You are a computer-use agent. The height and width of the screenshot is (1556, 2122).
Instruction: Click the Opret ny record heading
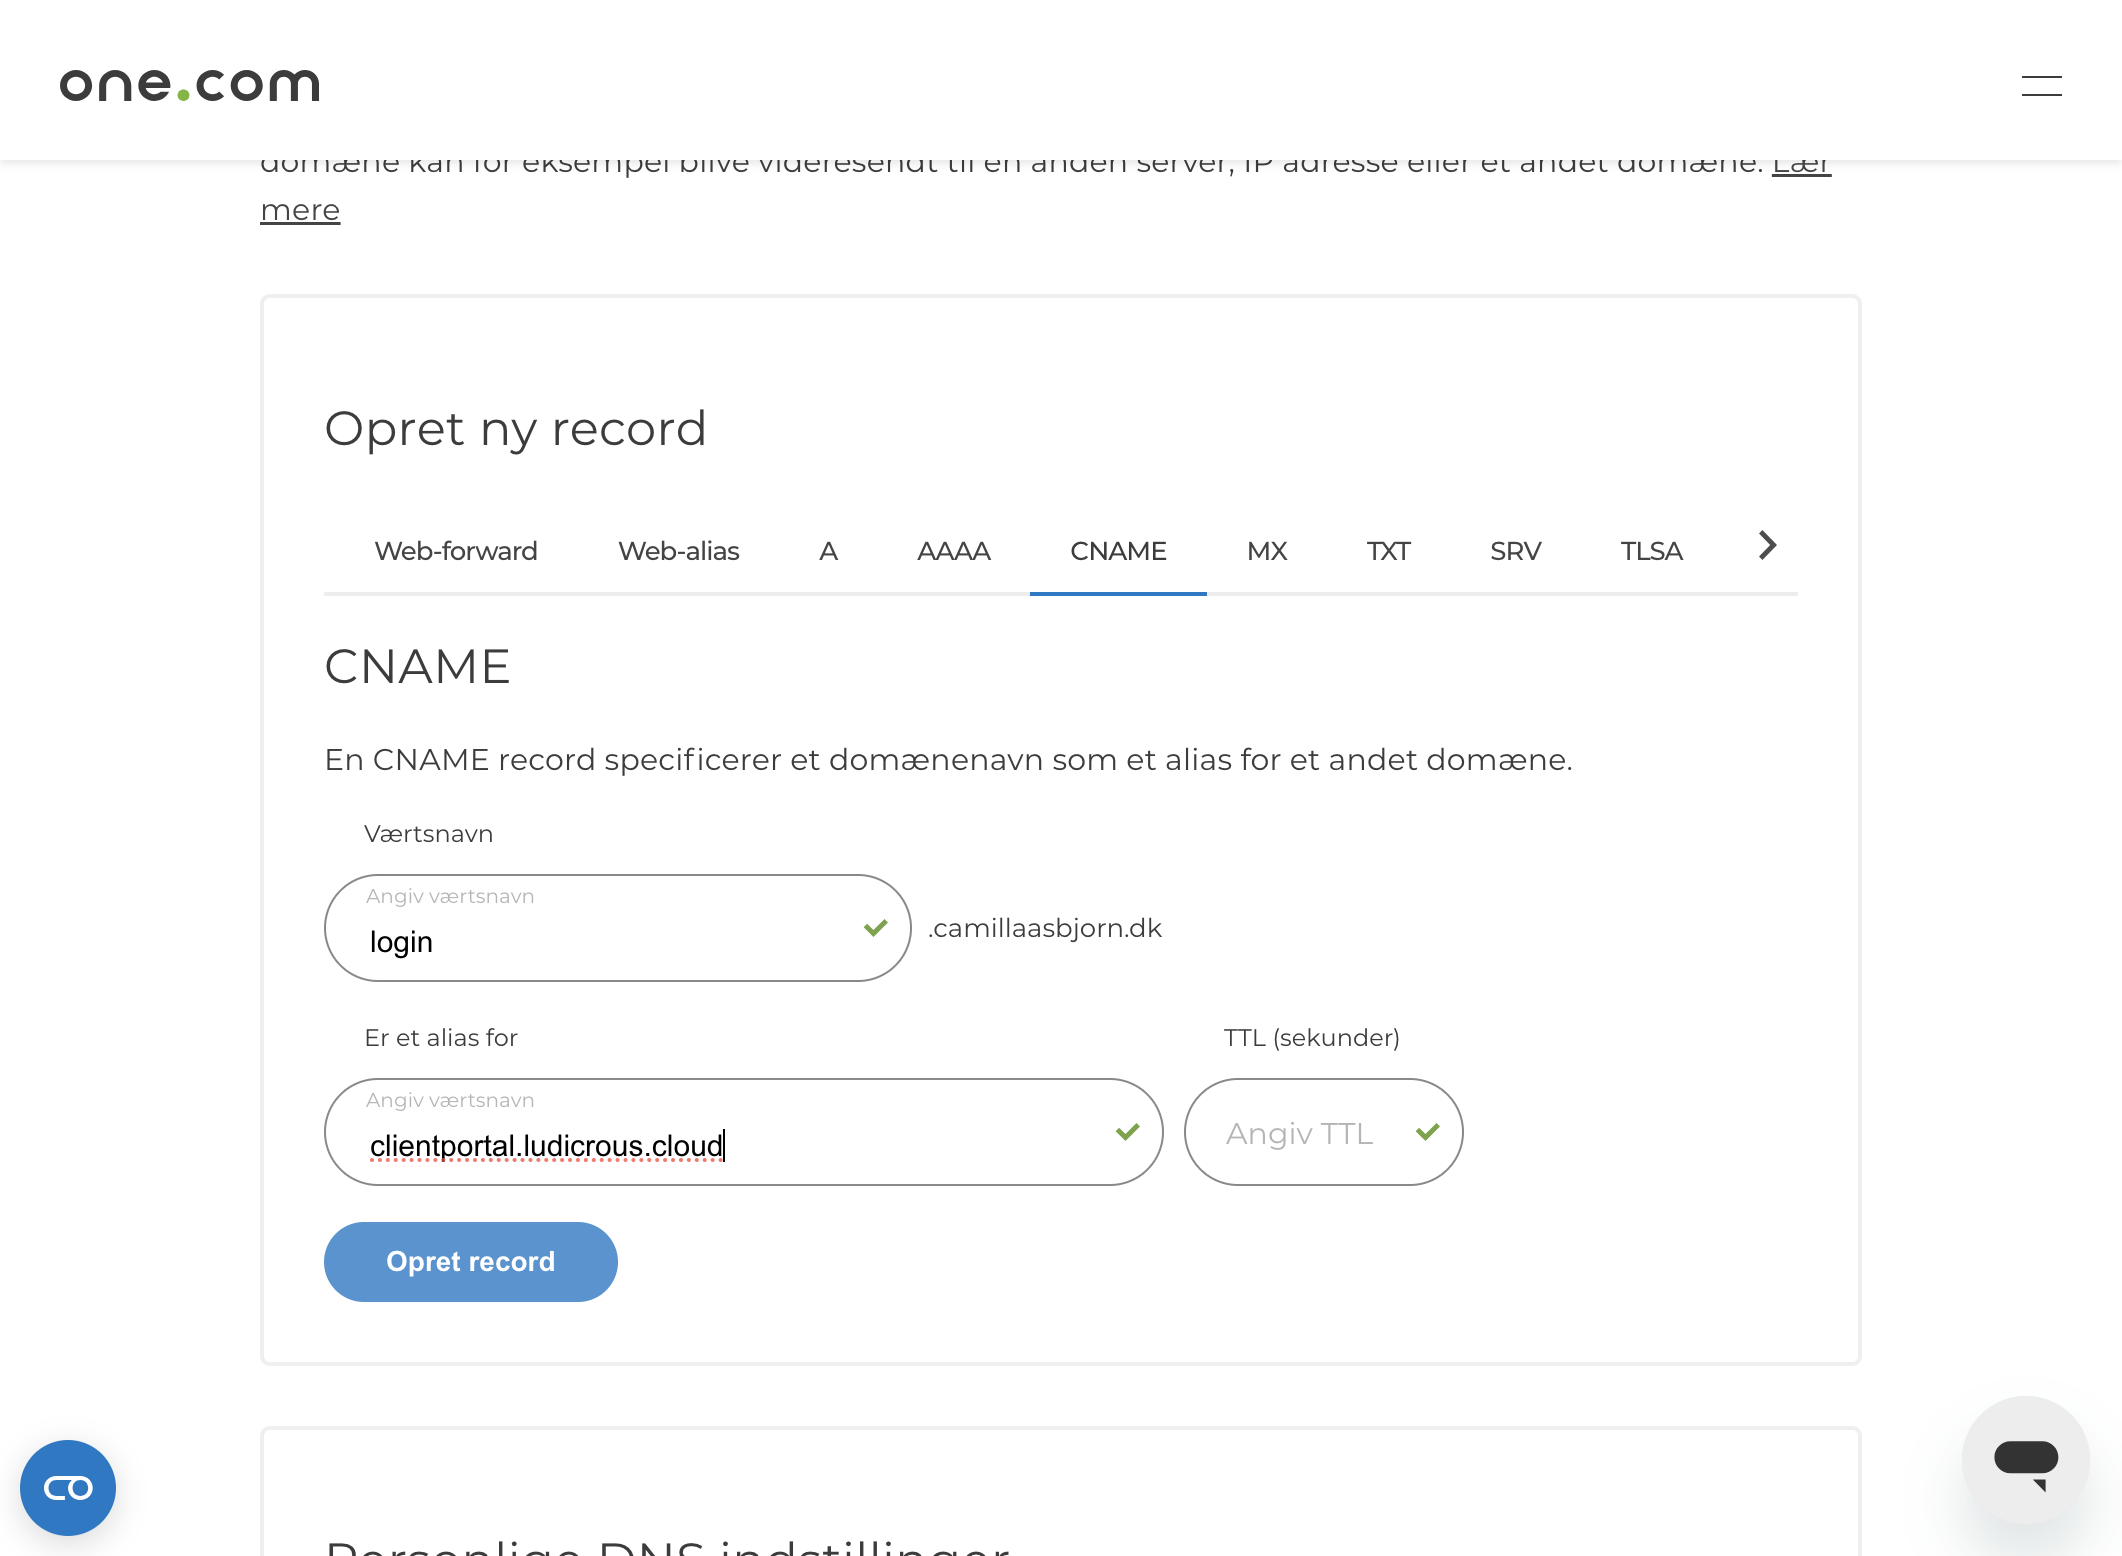point(515,429)
